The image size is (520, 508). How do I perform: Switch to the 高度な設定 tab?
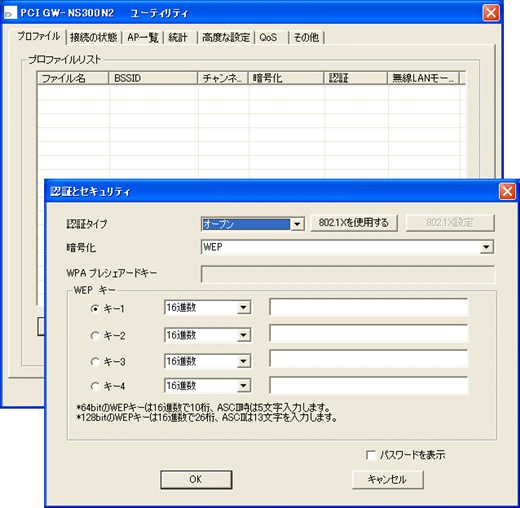click(226, 37)
